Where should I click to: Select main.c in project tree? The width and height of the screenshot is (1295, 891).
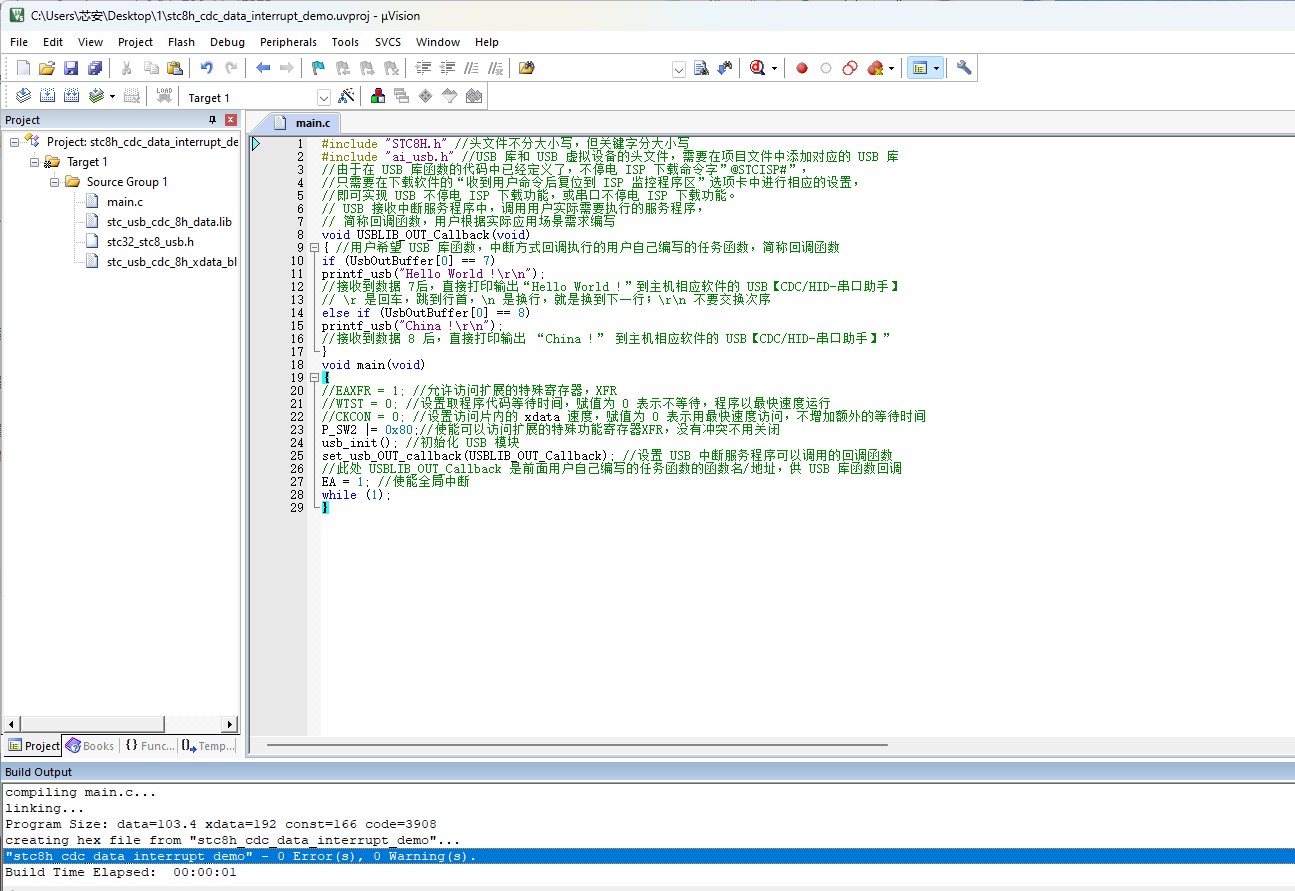[125, 202]
